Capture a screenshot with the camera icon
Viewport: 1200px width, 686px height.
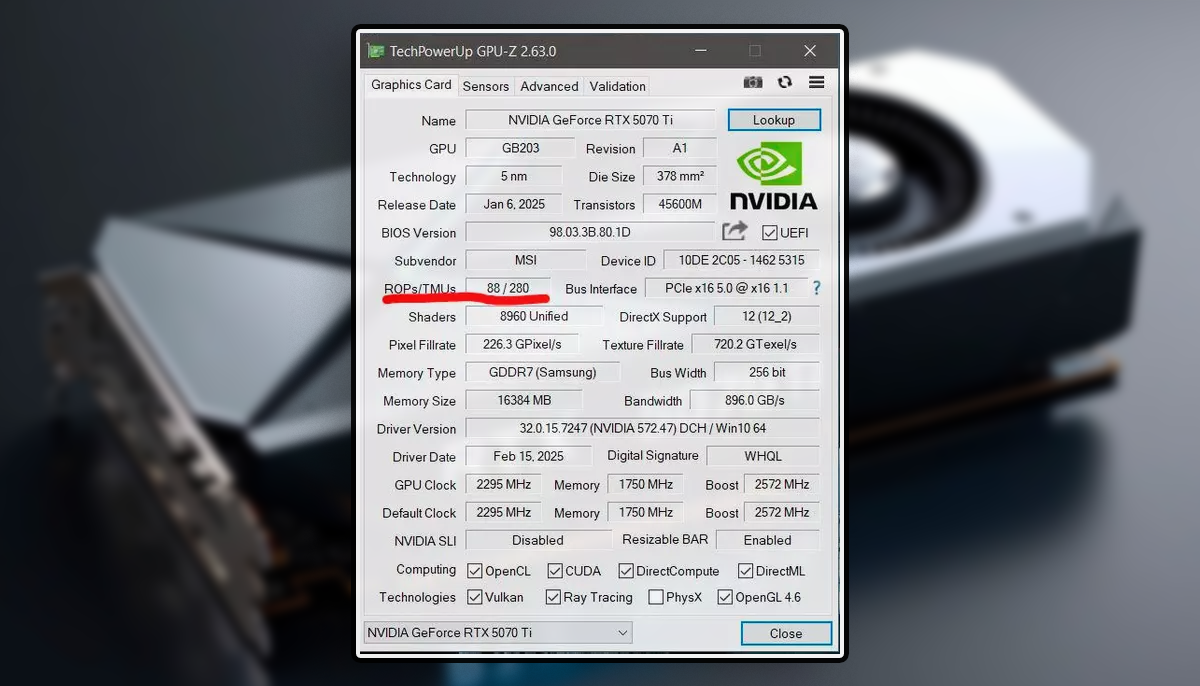click(x=753, y=82)
